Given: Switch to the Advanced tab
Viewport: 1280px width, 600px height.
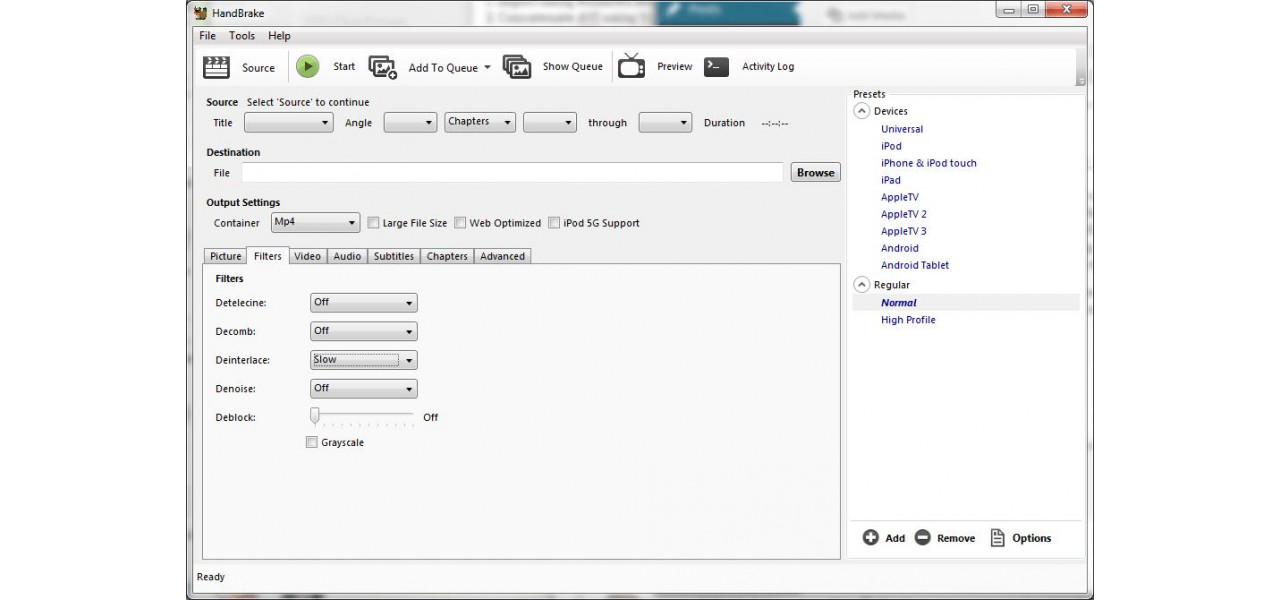Looking at the screenshot, I should [x=502, y=256].
